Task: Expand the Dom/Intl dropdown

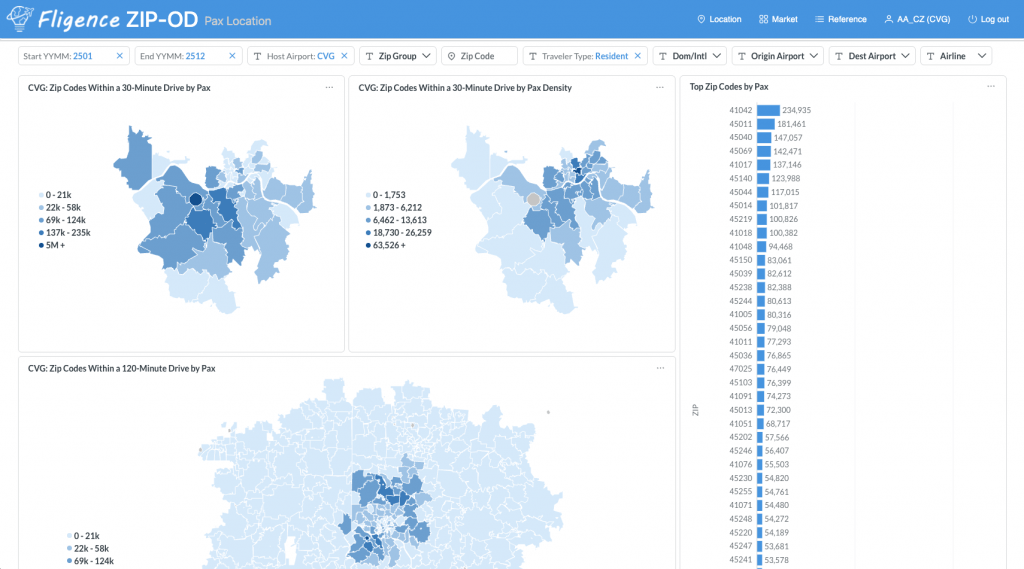Action: (690, 56)
